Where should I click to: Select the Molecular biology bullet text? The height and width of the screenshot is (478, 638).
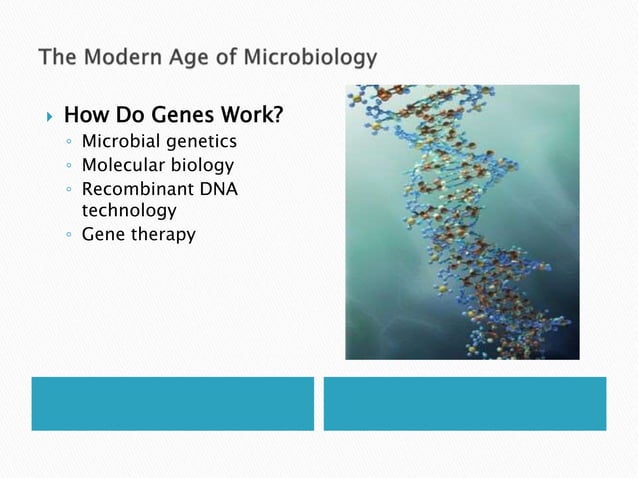[x=158, y=166]
